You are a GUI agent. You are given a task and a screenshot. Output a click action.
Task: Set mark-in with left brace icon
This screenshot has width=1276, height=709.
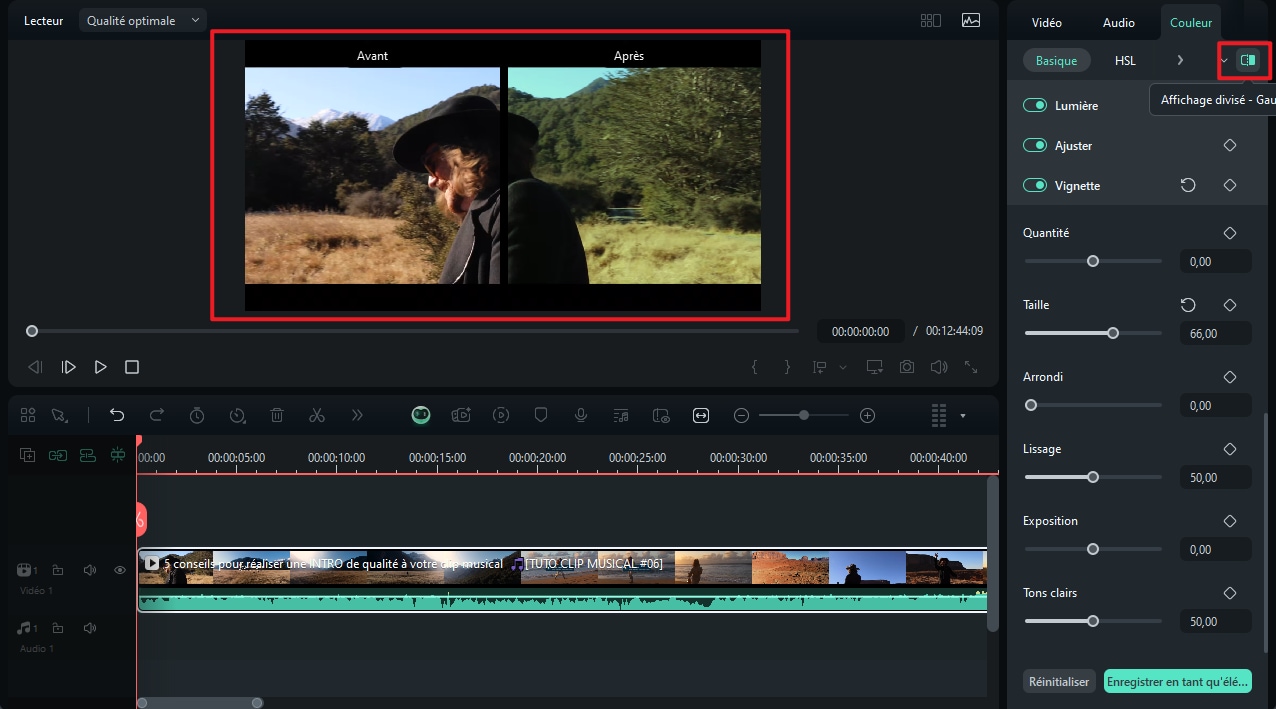[755, 367]
